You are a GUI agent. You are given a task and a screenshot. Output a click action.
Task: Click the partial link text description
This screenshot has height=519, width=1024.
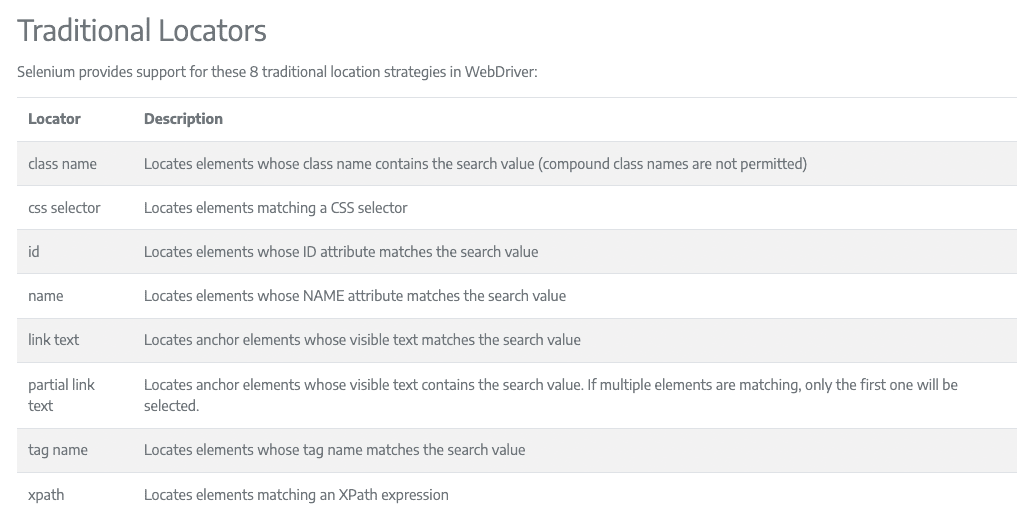pos(551,395)
